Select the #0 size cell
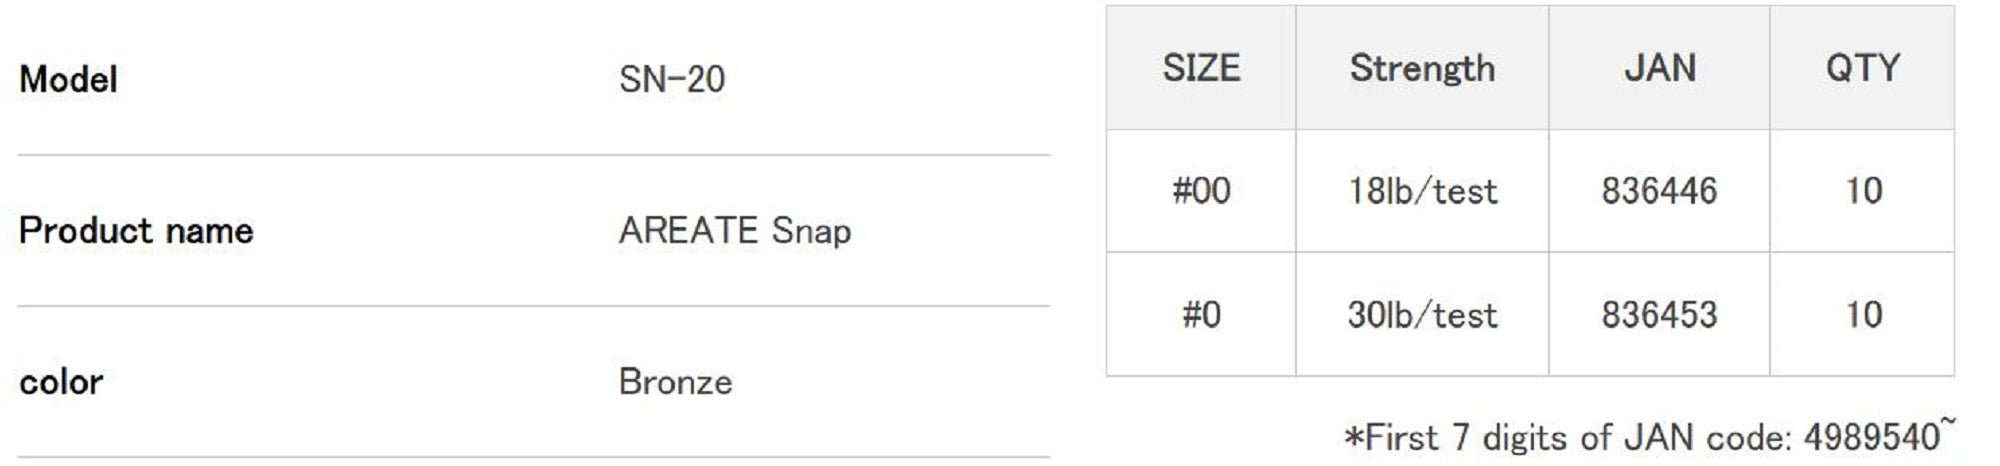Image resolution: width=2000 pixels, height=466 pixels. tap(1201, 314)
